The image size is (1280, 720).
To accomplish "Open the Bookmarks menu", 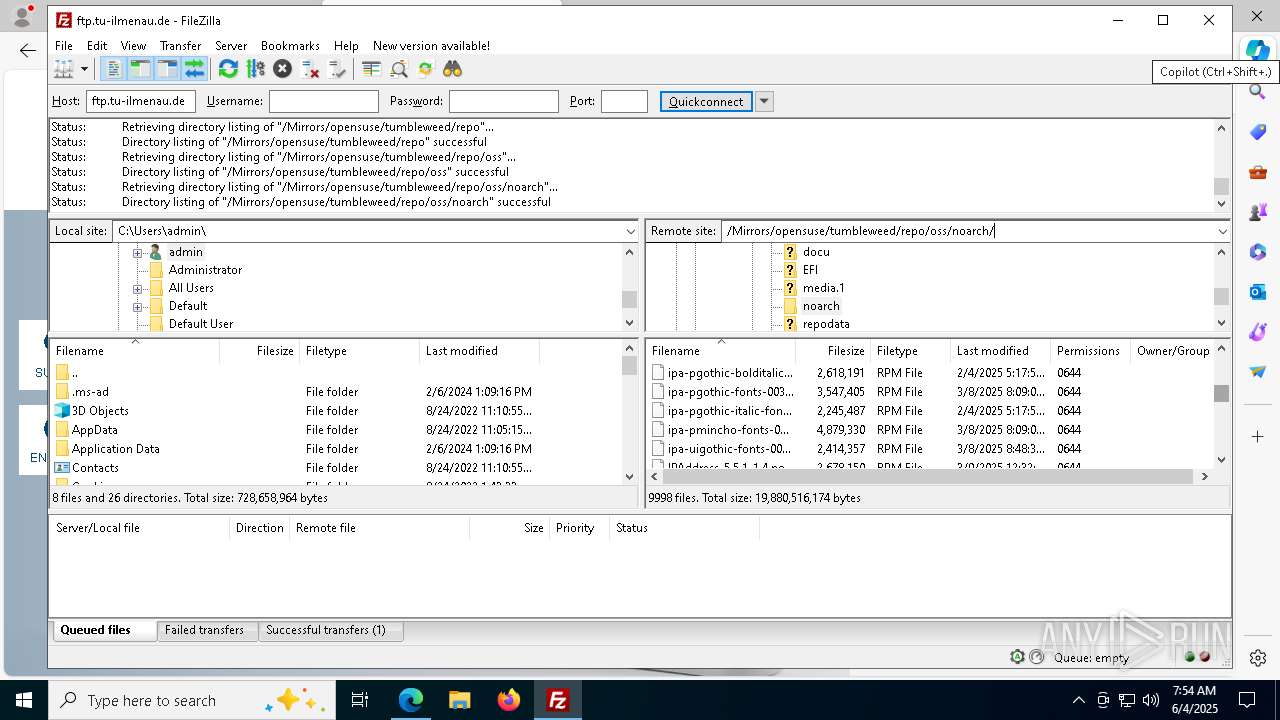I will 290,46.
